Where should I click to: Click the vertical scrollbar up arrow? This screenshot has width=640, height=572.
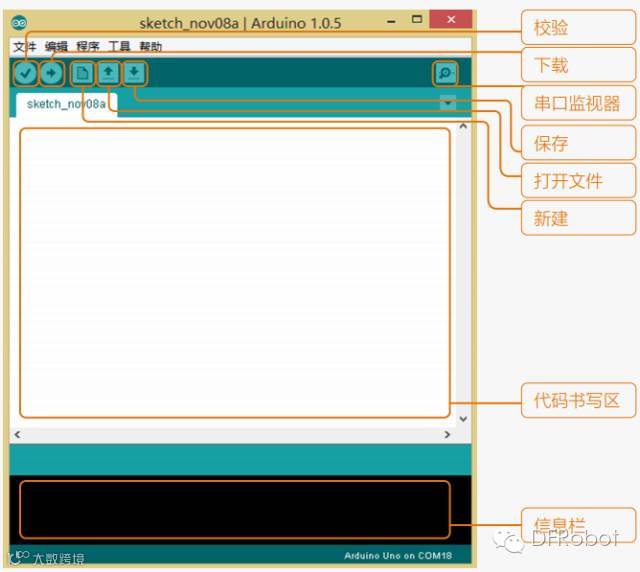(x=463, y=127)
